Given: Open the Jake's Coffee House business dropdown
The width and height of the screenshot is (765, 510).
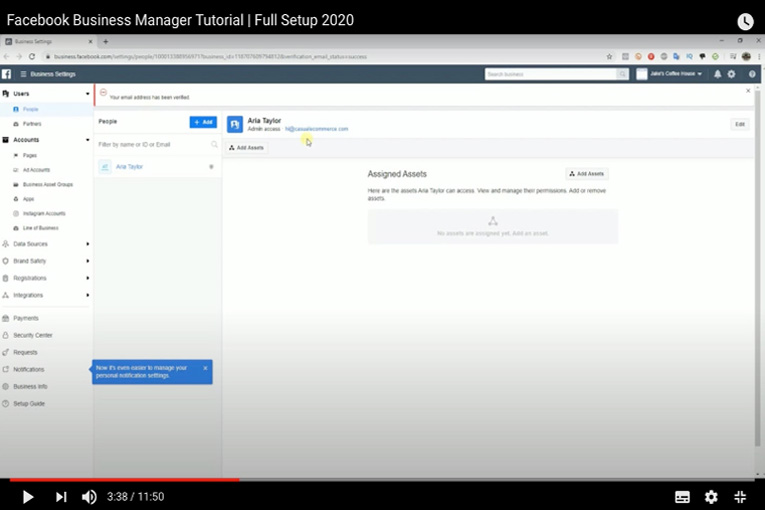Looking at the screenshot, I should [669, 74].
